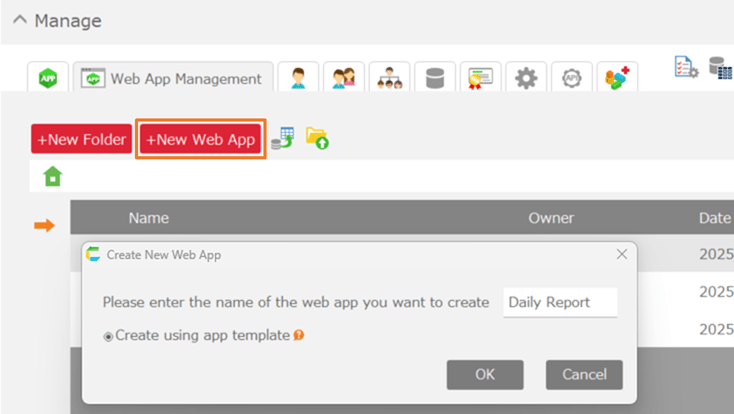Switch to Web App Management tab
The height and width of the screenshot is (414, 734).
click(173, 78)
